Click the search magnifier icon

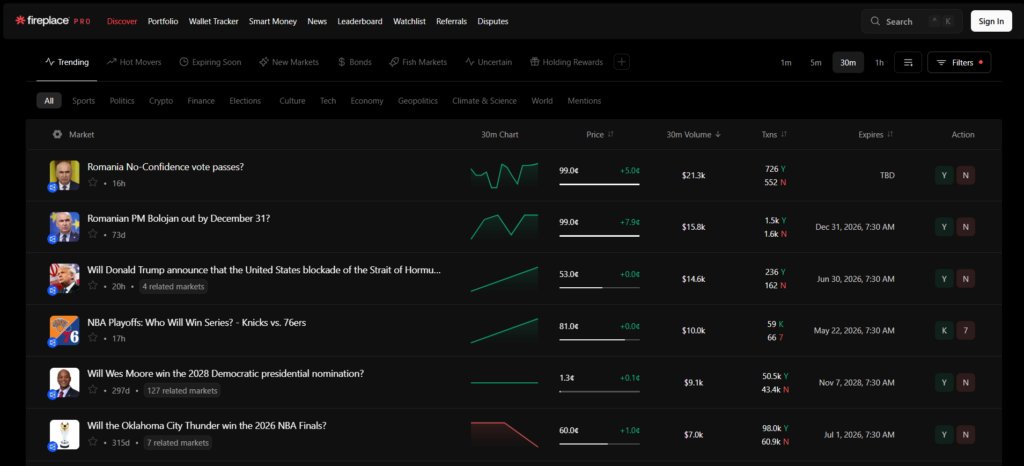click(875, 22)
